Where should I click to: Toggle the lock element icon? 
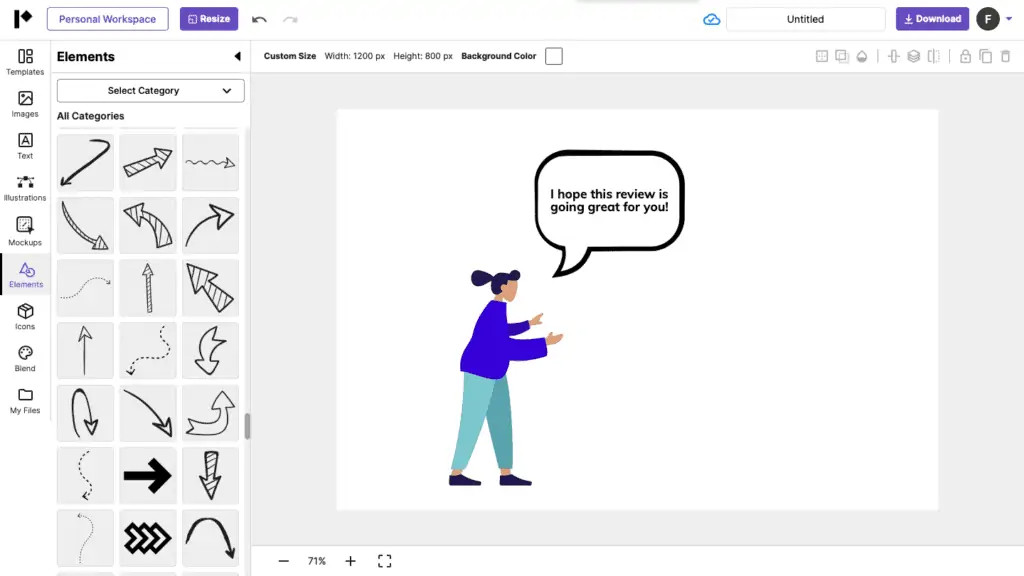coord(965,57)
